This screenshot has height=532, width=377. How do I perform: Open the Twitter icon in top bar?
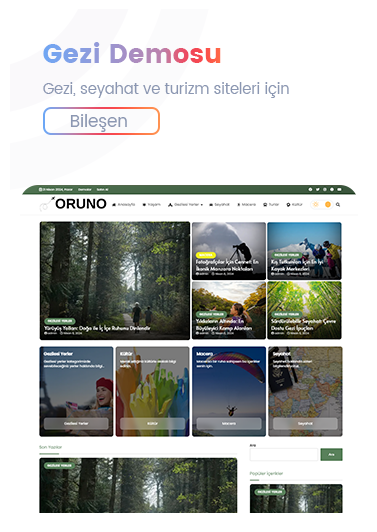point(318,189)
